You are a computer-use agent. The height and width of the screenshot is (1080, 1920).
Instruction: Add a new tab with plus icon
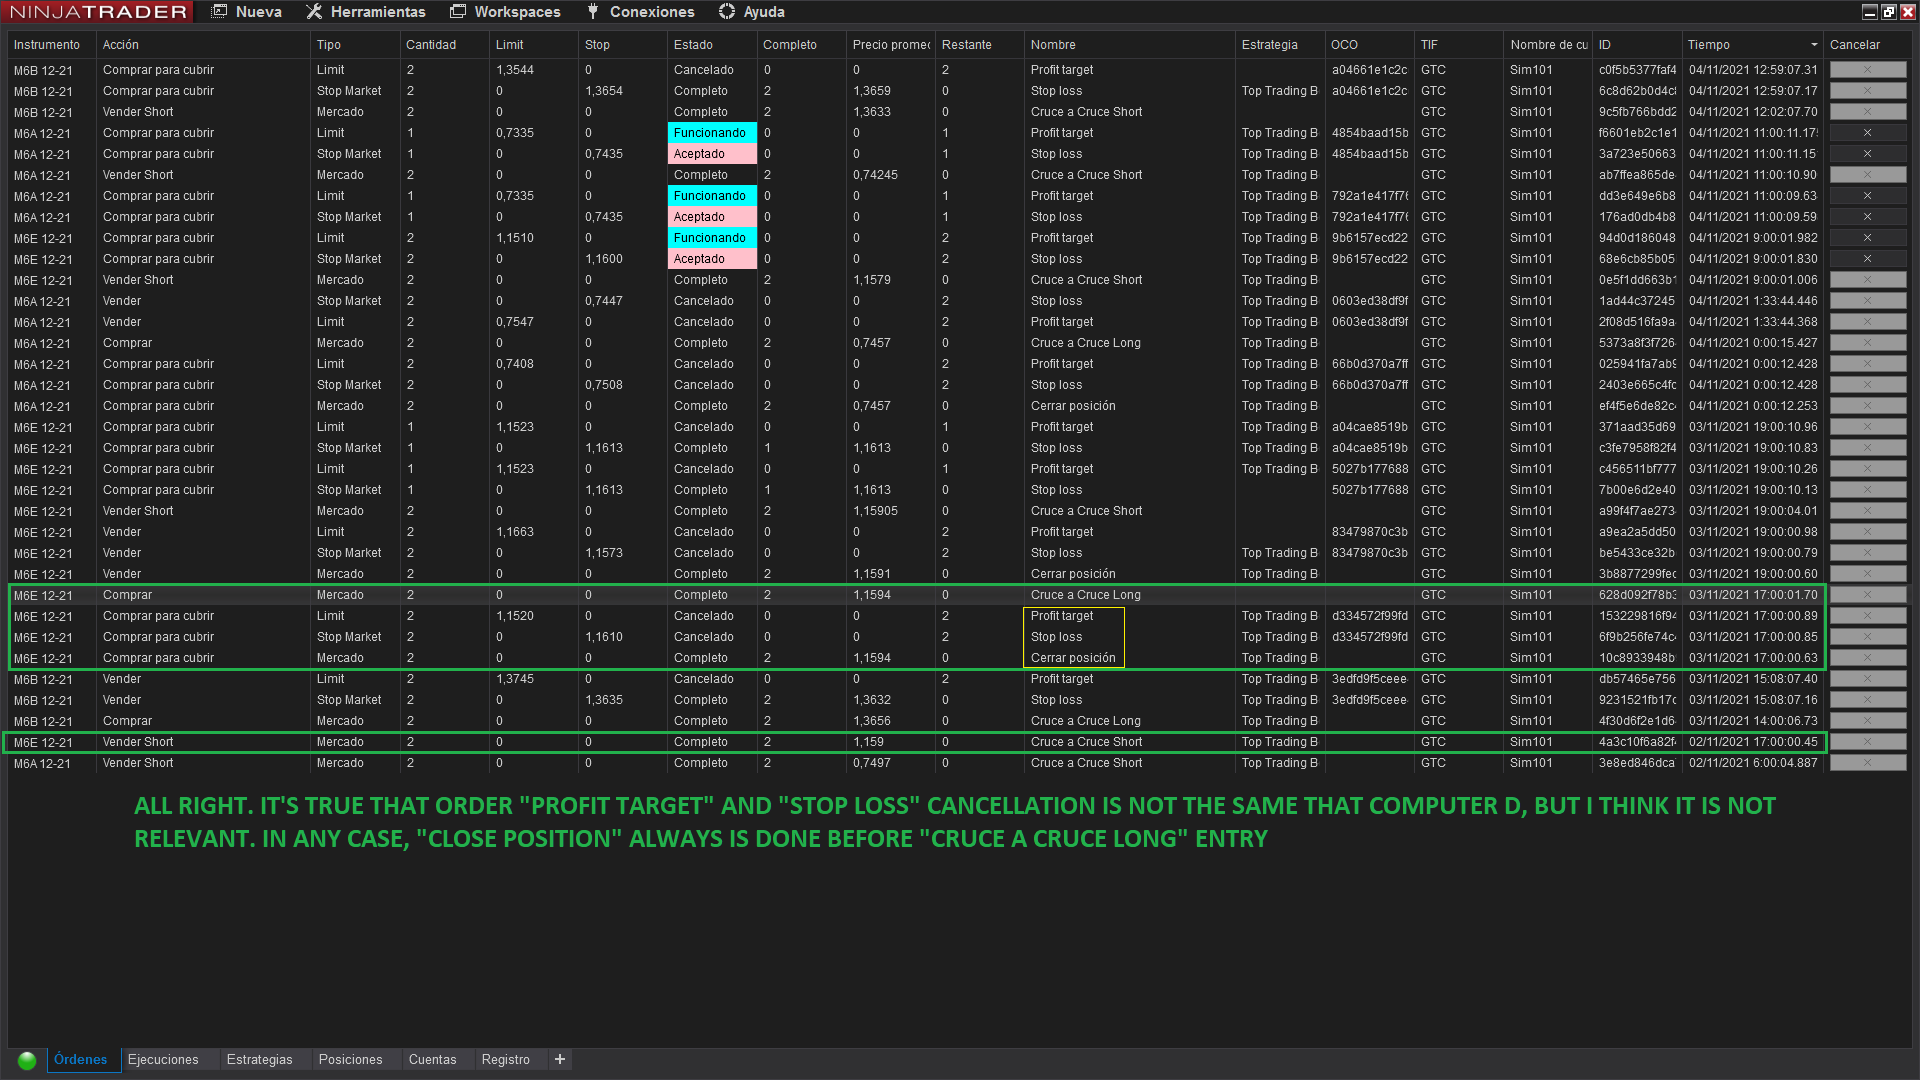(x=560, y=1059)
